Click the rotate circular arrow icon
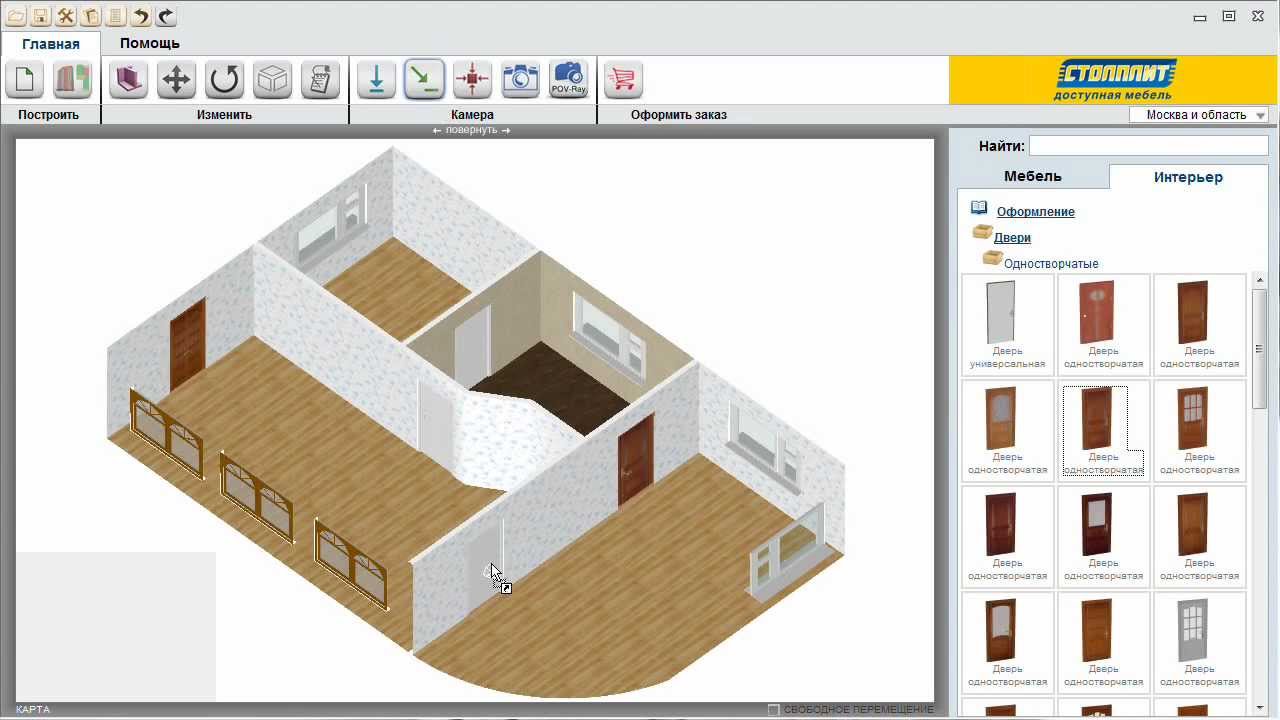 (224, 79)
